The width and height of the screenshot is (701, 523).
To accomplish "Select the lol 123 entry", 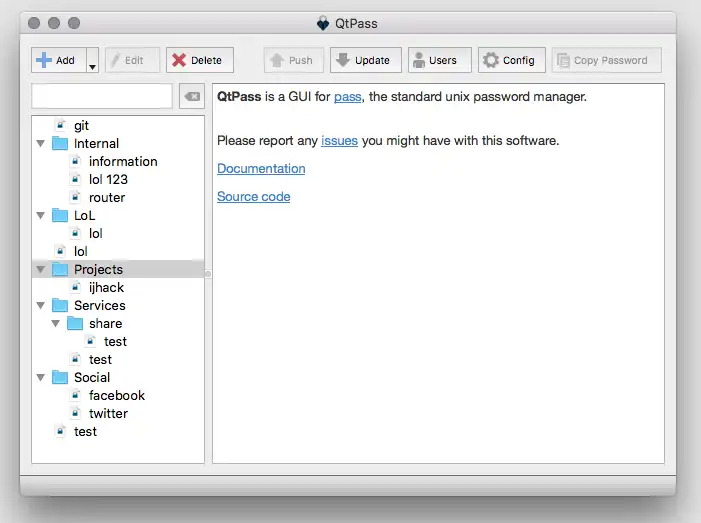I will 118,179.
